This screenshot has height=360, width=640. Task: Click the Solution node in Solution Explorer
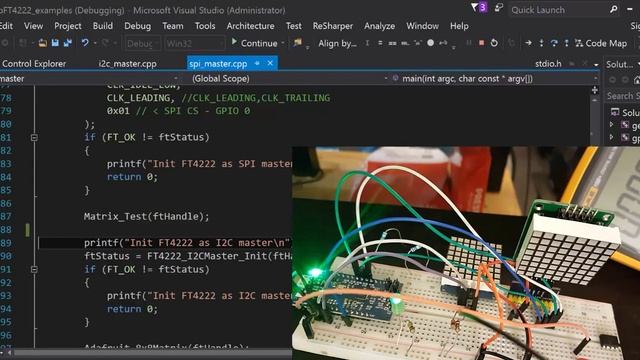coord(626,112)
